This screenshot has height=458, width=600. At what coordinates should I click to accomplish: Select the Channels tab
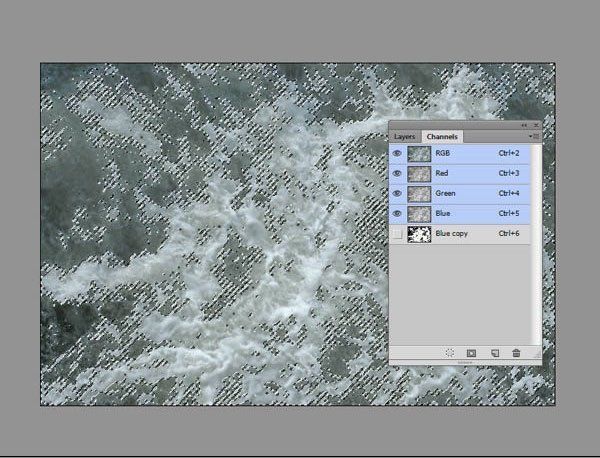pyautogui.click(x=442, y=137)
